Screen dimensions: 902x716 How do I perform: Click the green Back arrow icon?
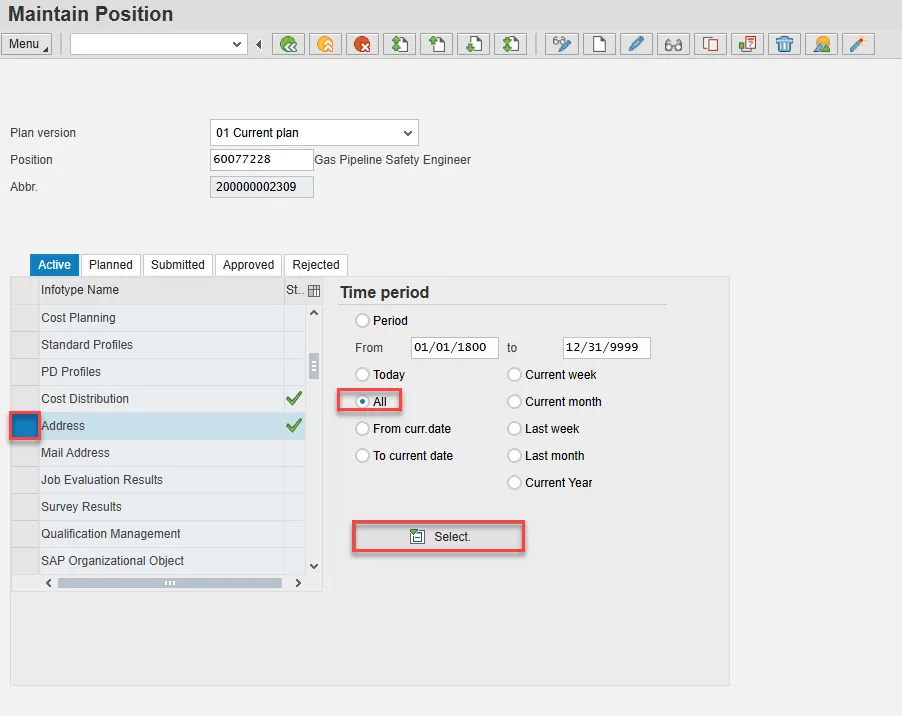click(290, 44)
